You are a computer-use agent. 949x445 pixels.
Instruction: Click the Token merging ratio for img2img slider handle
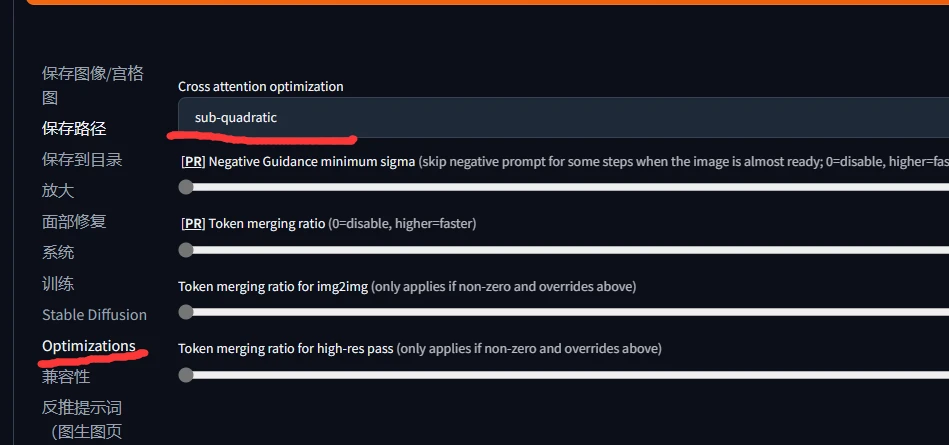pos(186,312)
